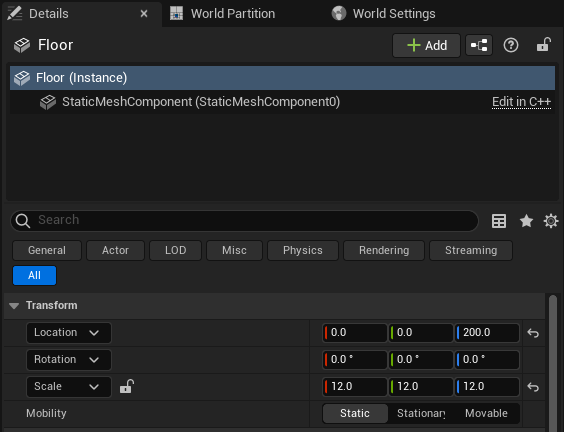Image resolution: width=564 pixels, height=432 pixels.
Task: Click the Location Z value field
Action: point(487,332)
